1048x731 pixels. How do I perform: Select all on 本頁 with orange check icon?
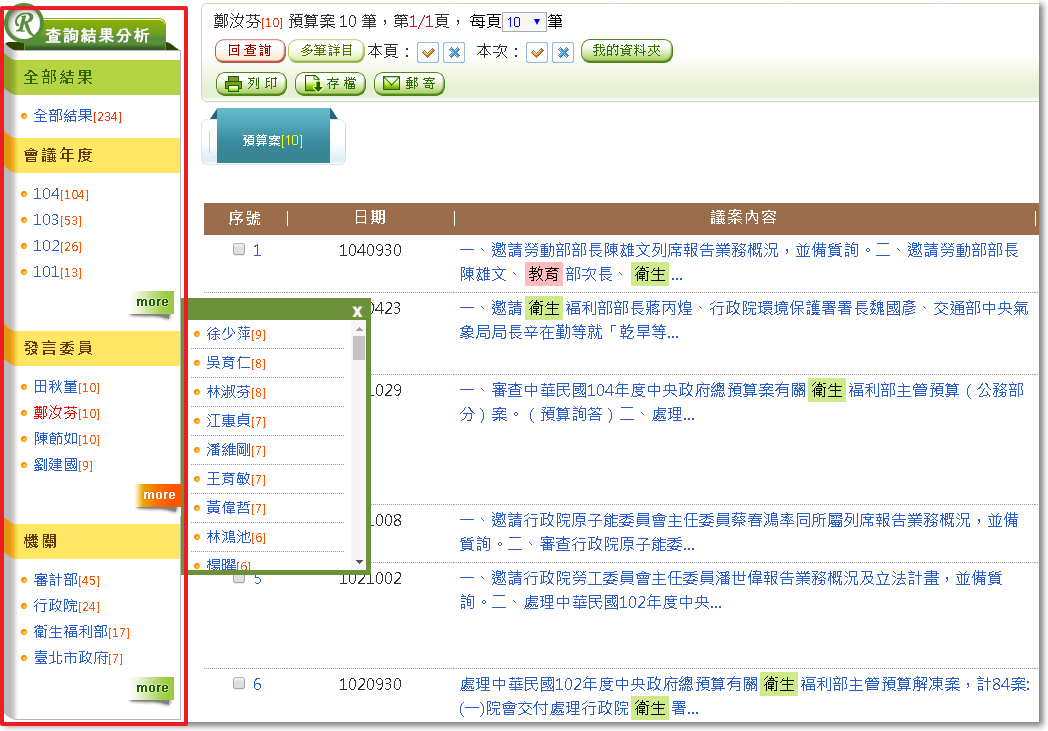click(428, 52)
